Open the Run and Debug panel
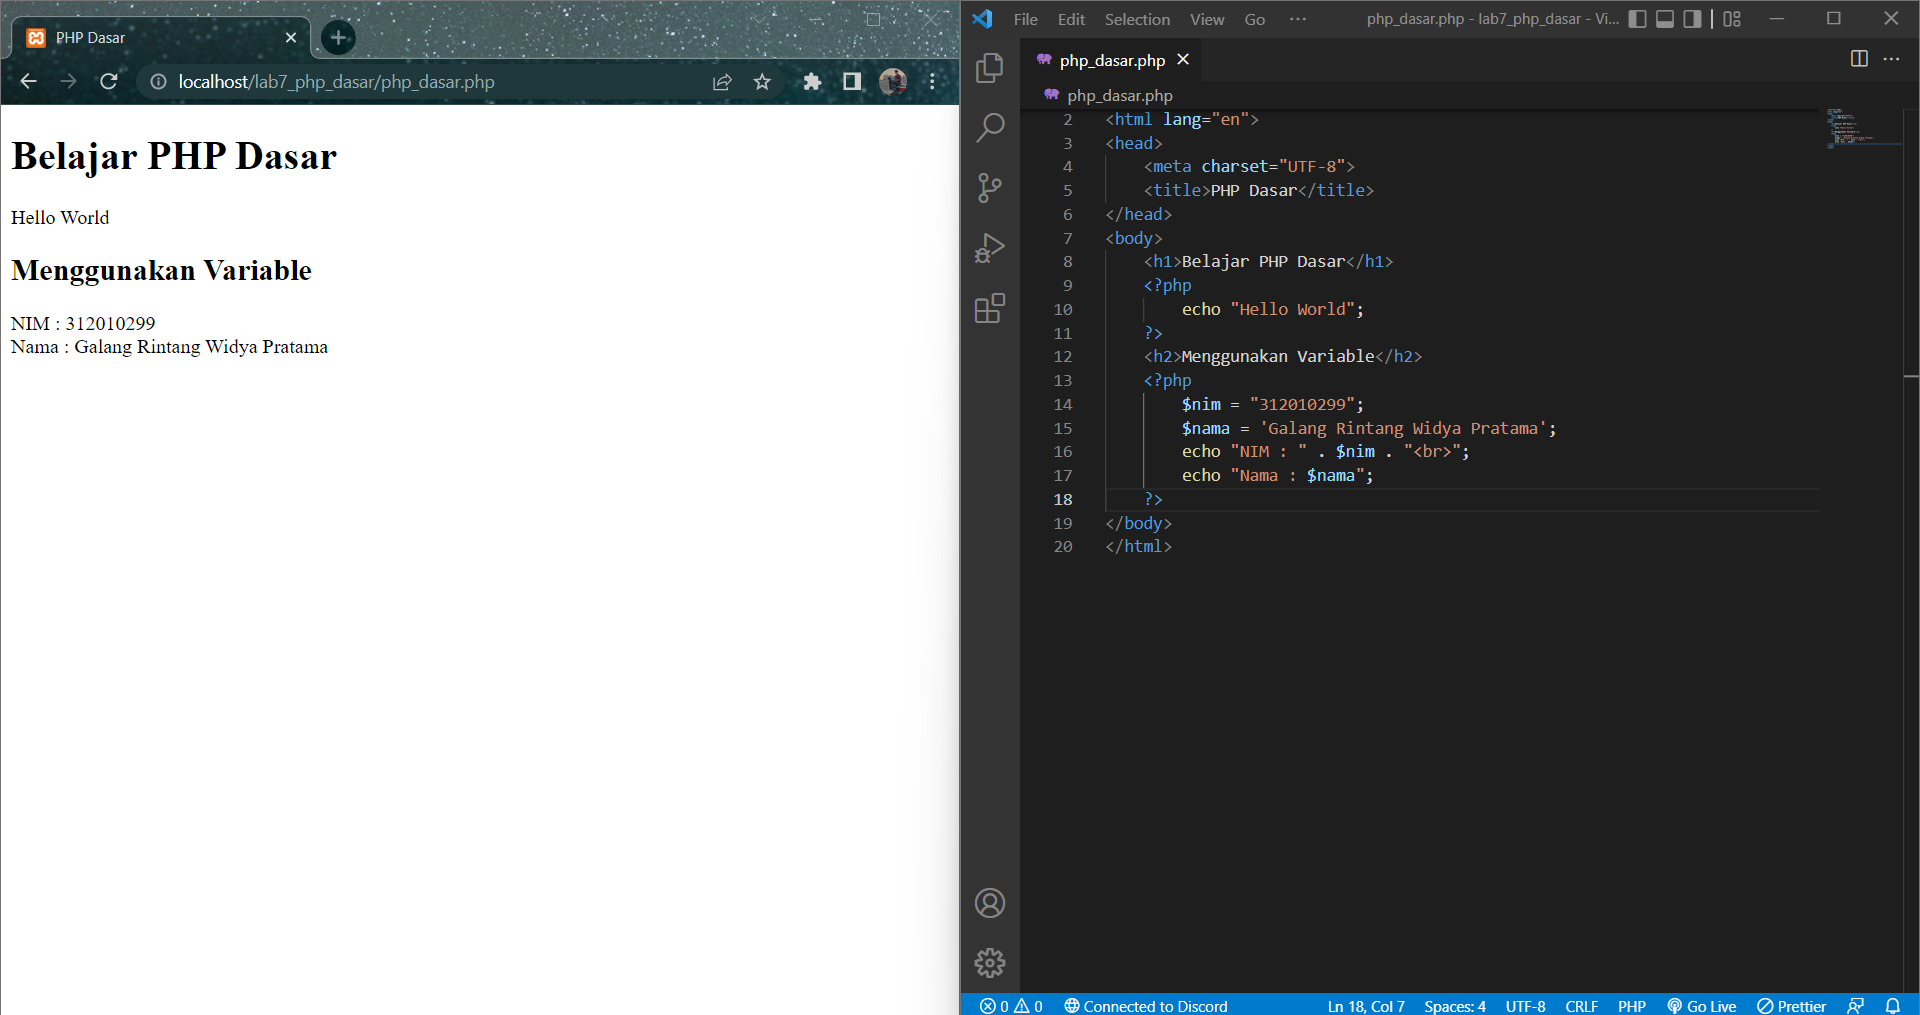 pos(989,247)
